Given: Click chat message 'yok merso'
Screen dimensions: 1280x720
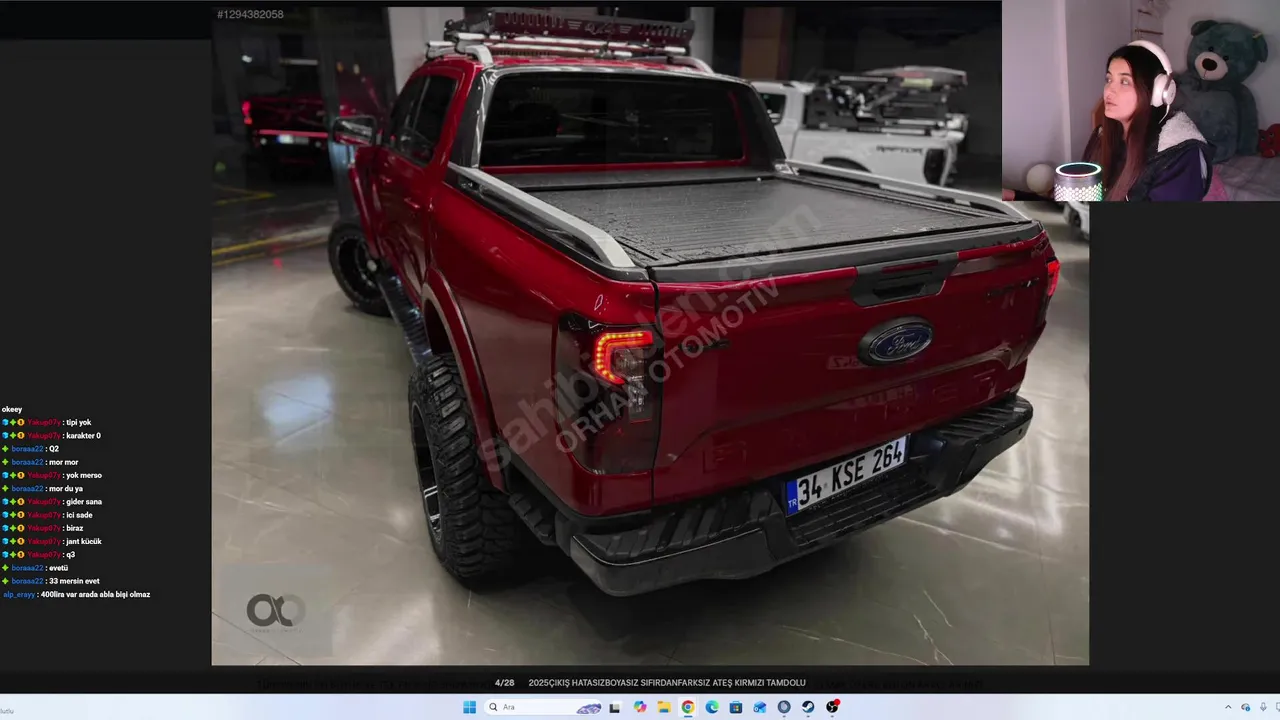Looking at the screenshot, I should pos(84,476).
